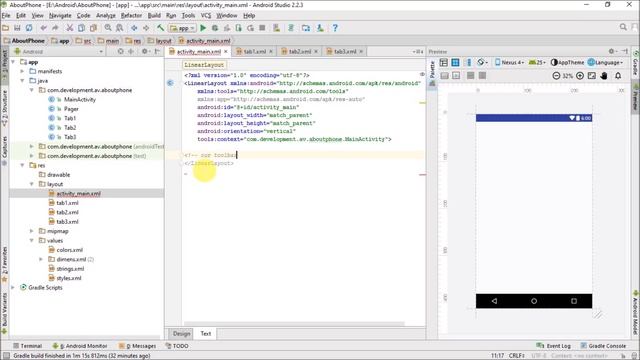Click the 'layout' folder in the navigation bar
Screen dimensions: 640x360
[160, 41]
